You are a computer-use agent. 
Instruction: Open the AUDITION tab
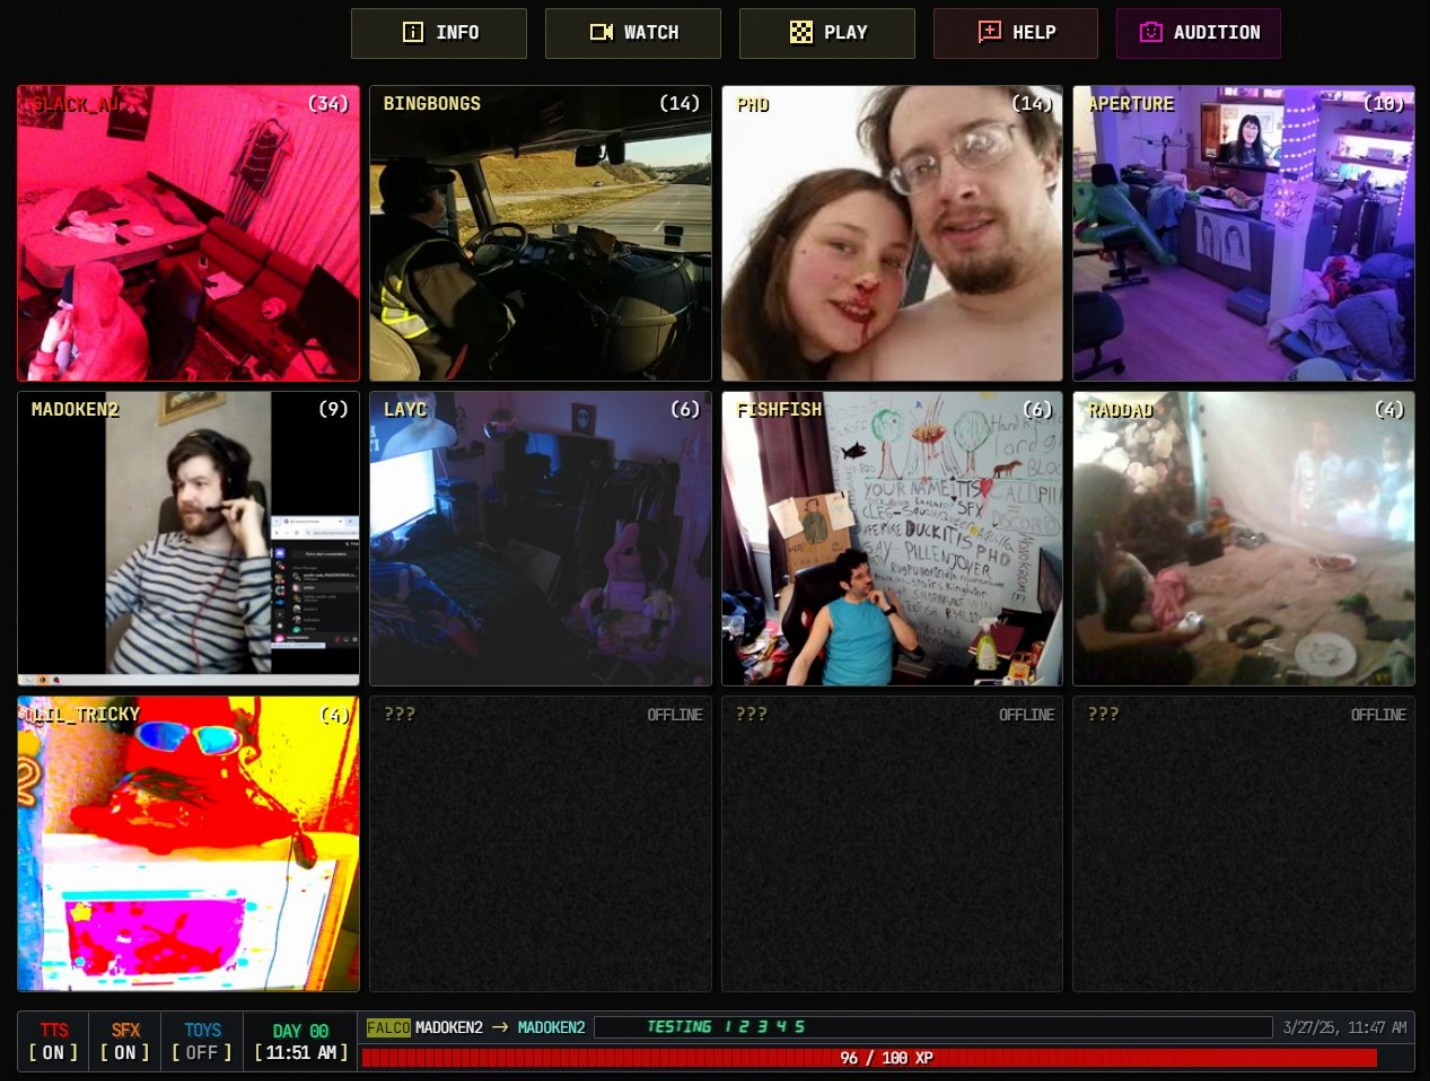(1198, 33)
